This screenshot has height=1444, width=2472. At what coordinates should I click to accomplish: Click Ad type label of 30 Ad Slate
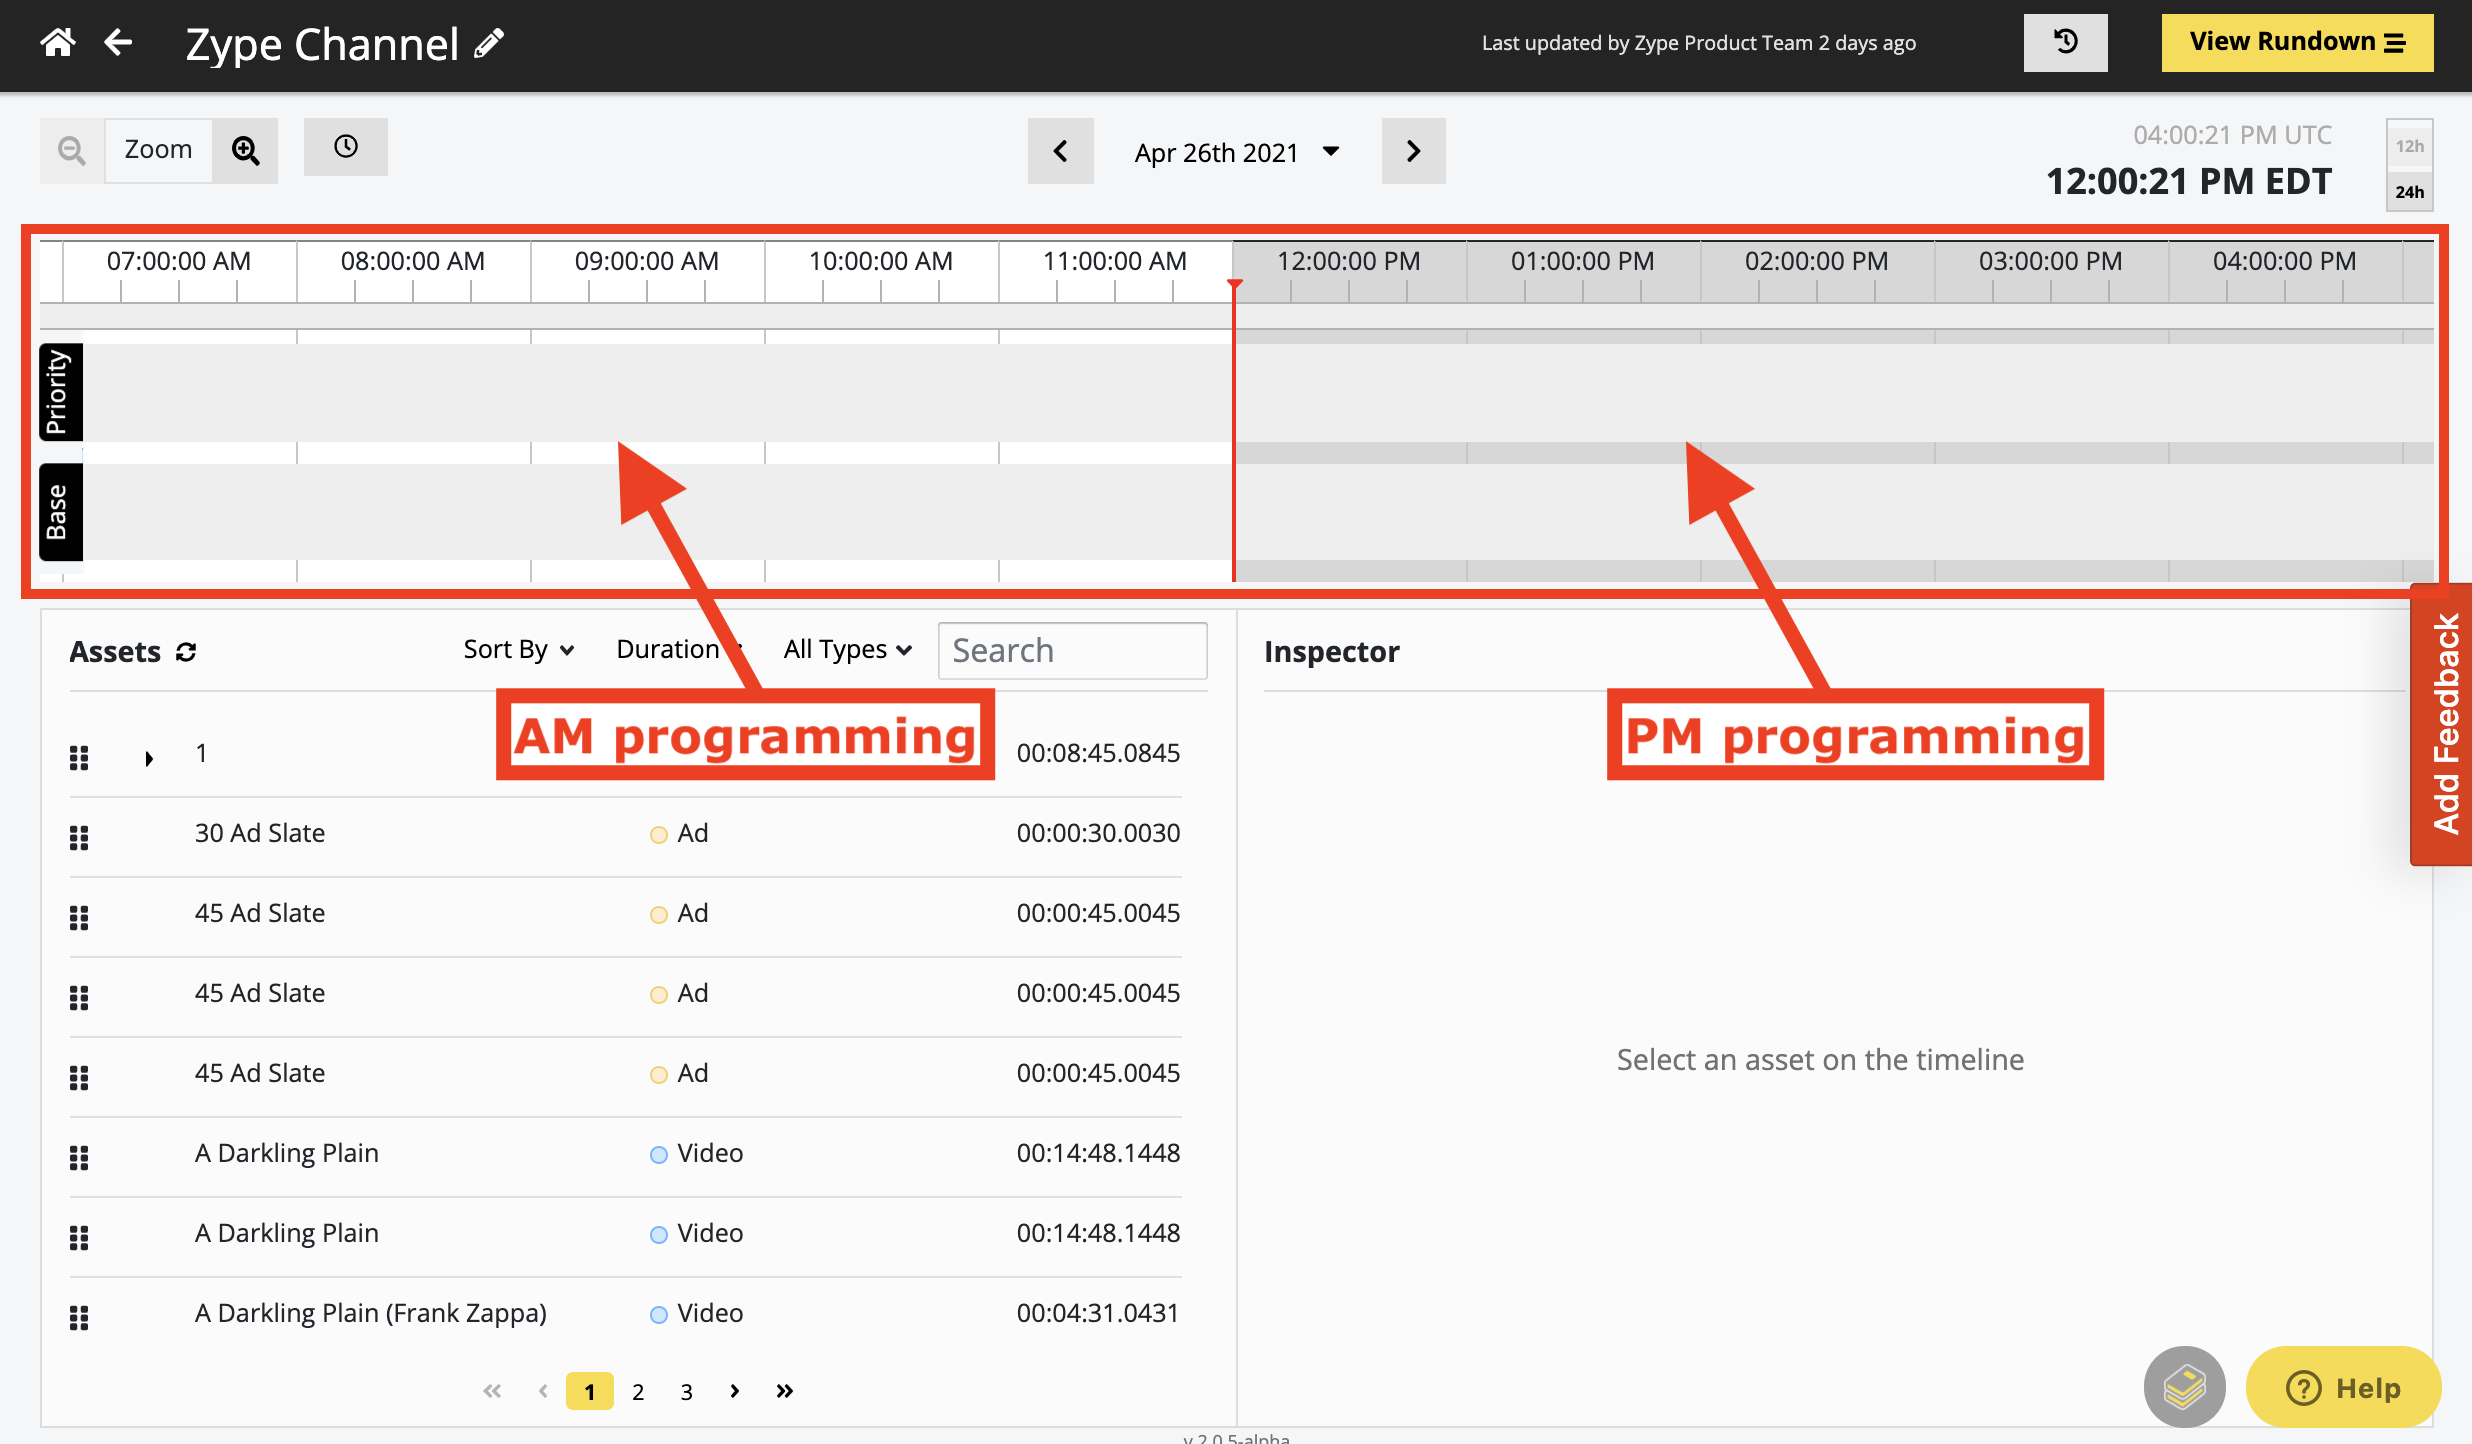click(692, 833)
